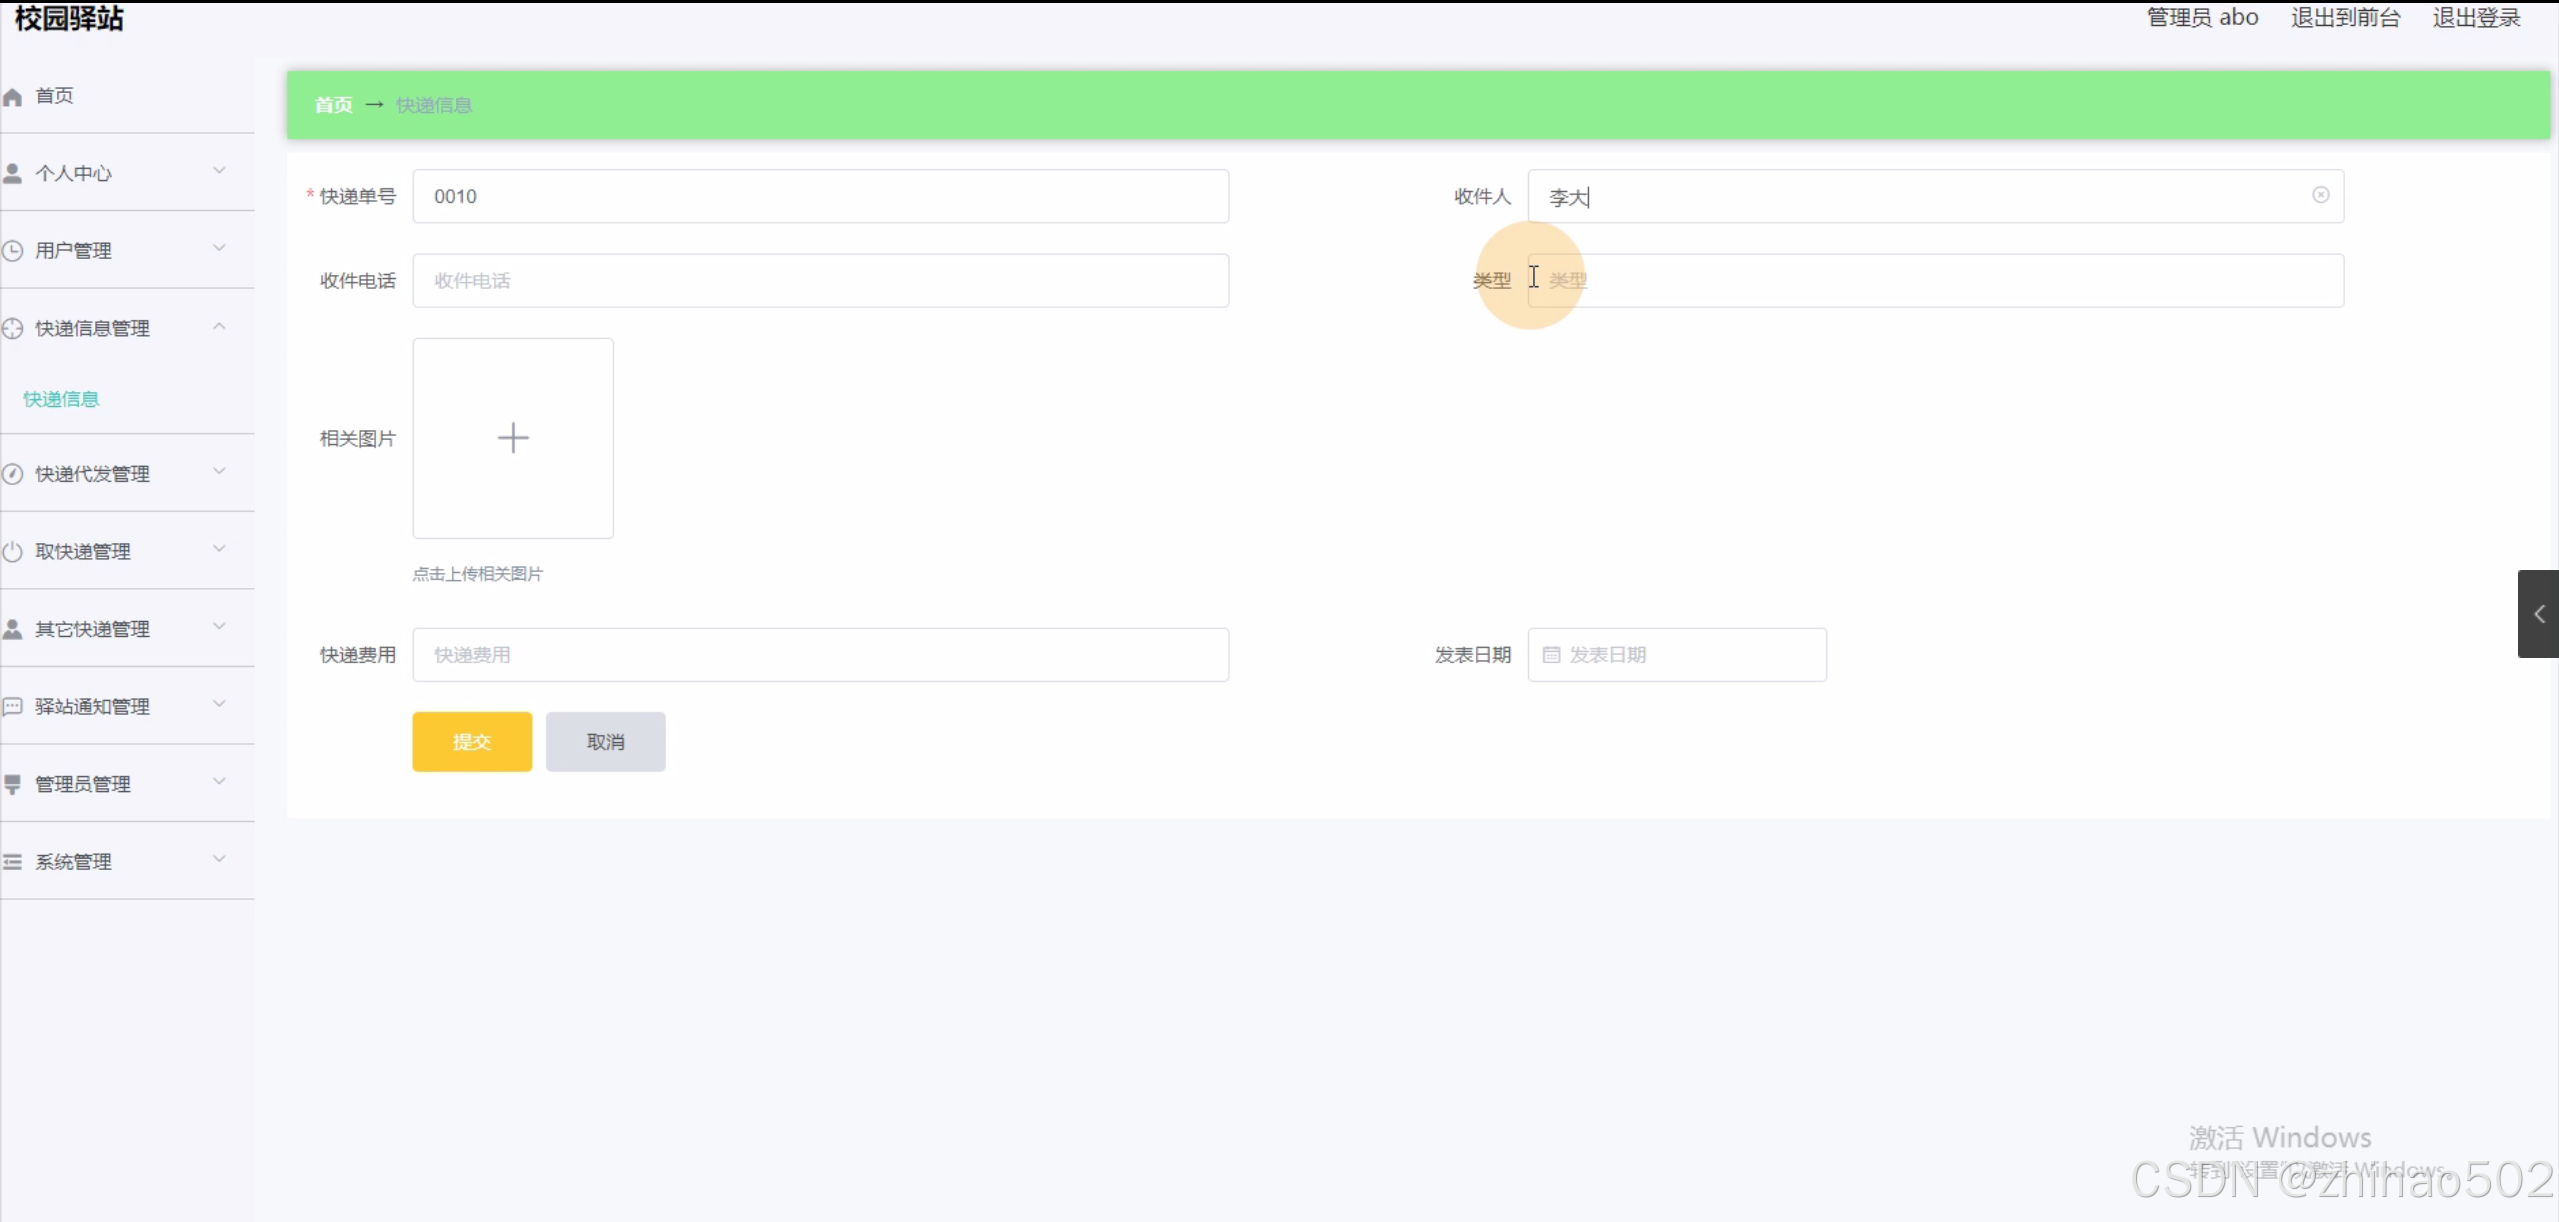Screen dimensions: 2559x1222
Task: Click the clock icon for 用户管理
Action: point(13,251)
